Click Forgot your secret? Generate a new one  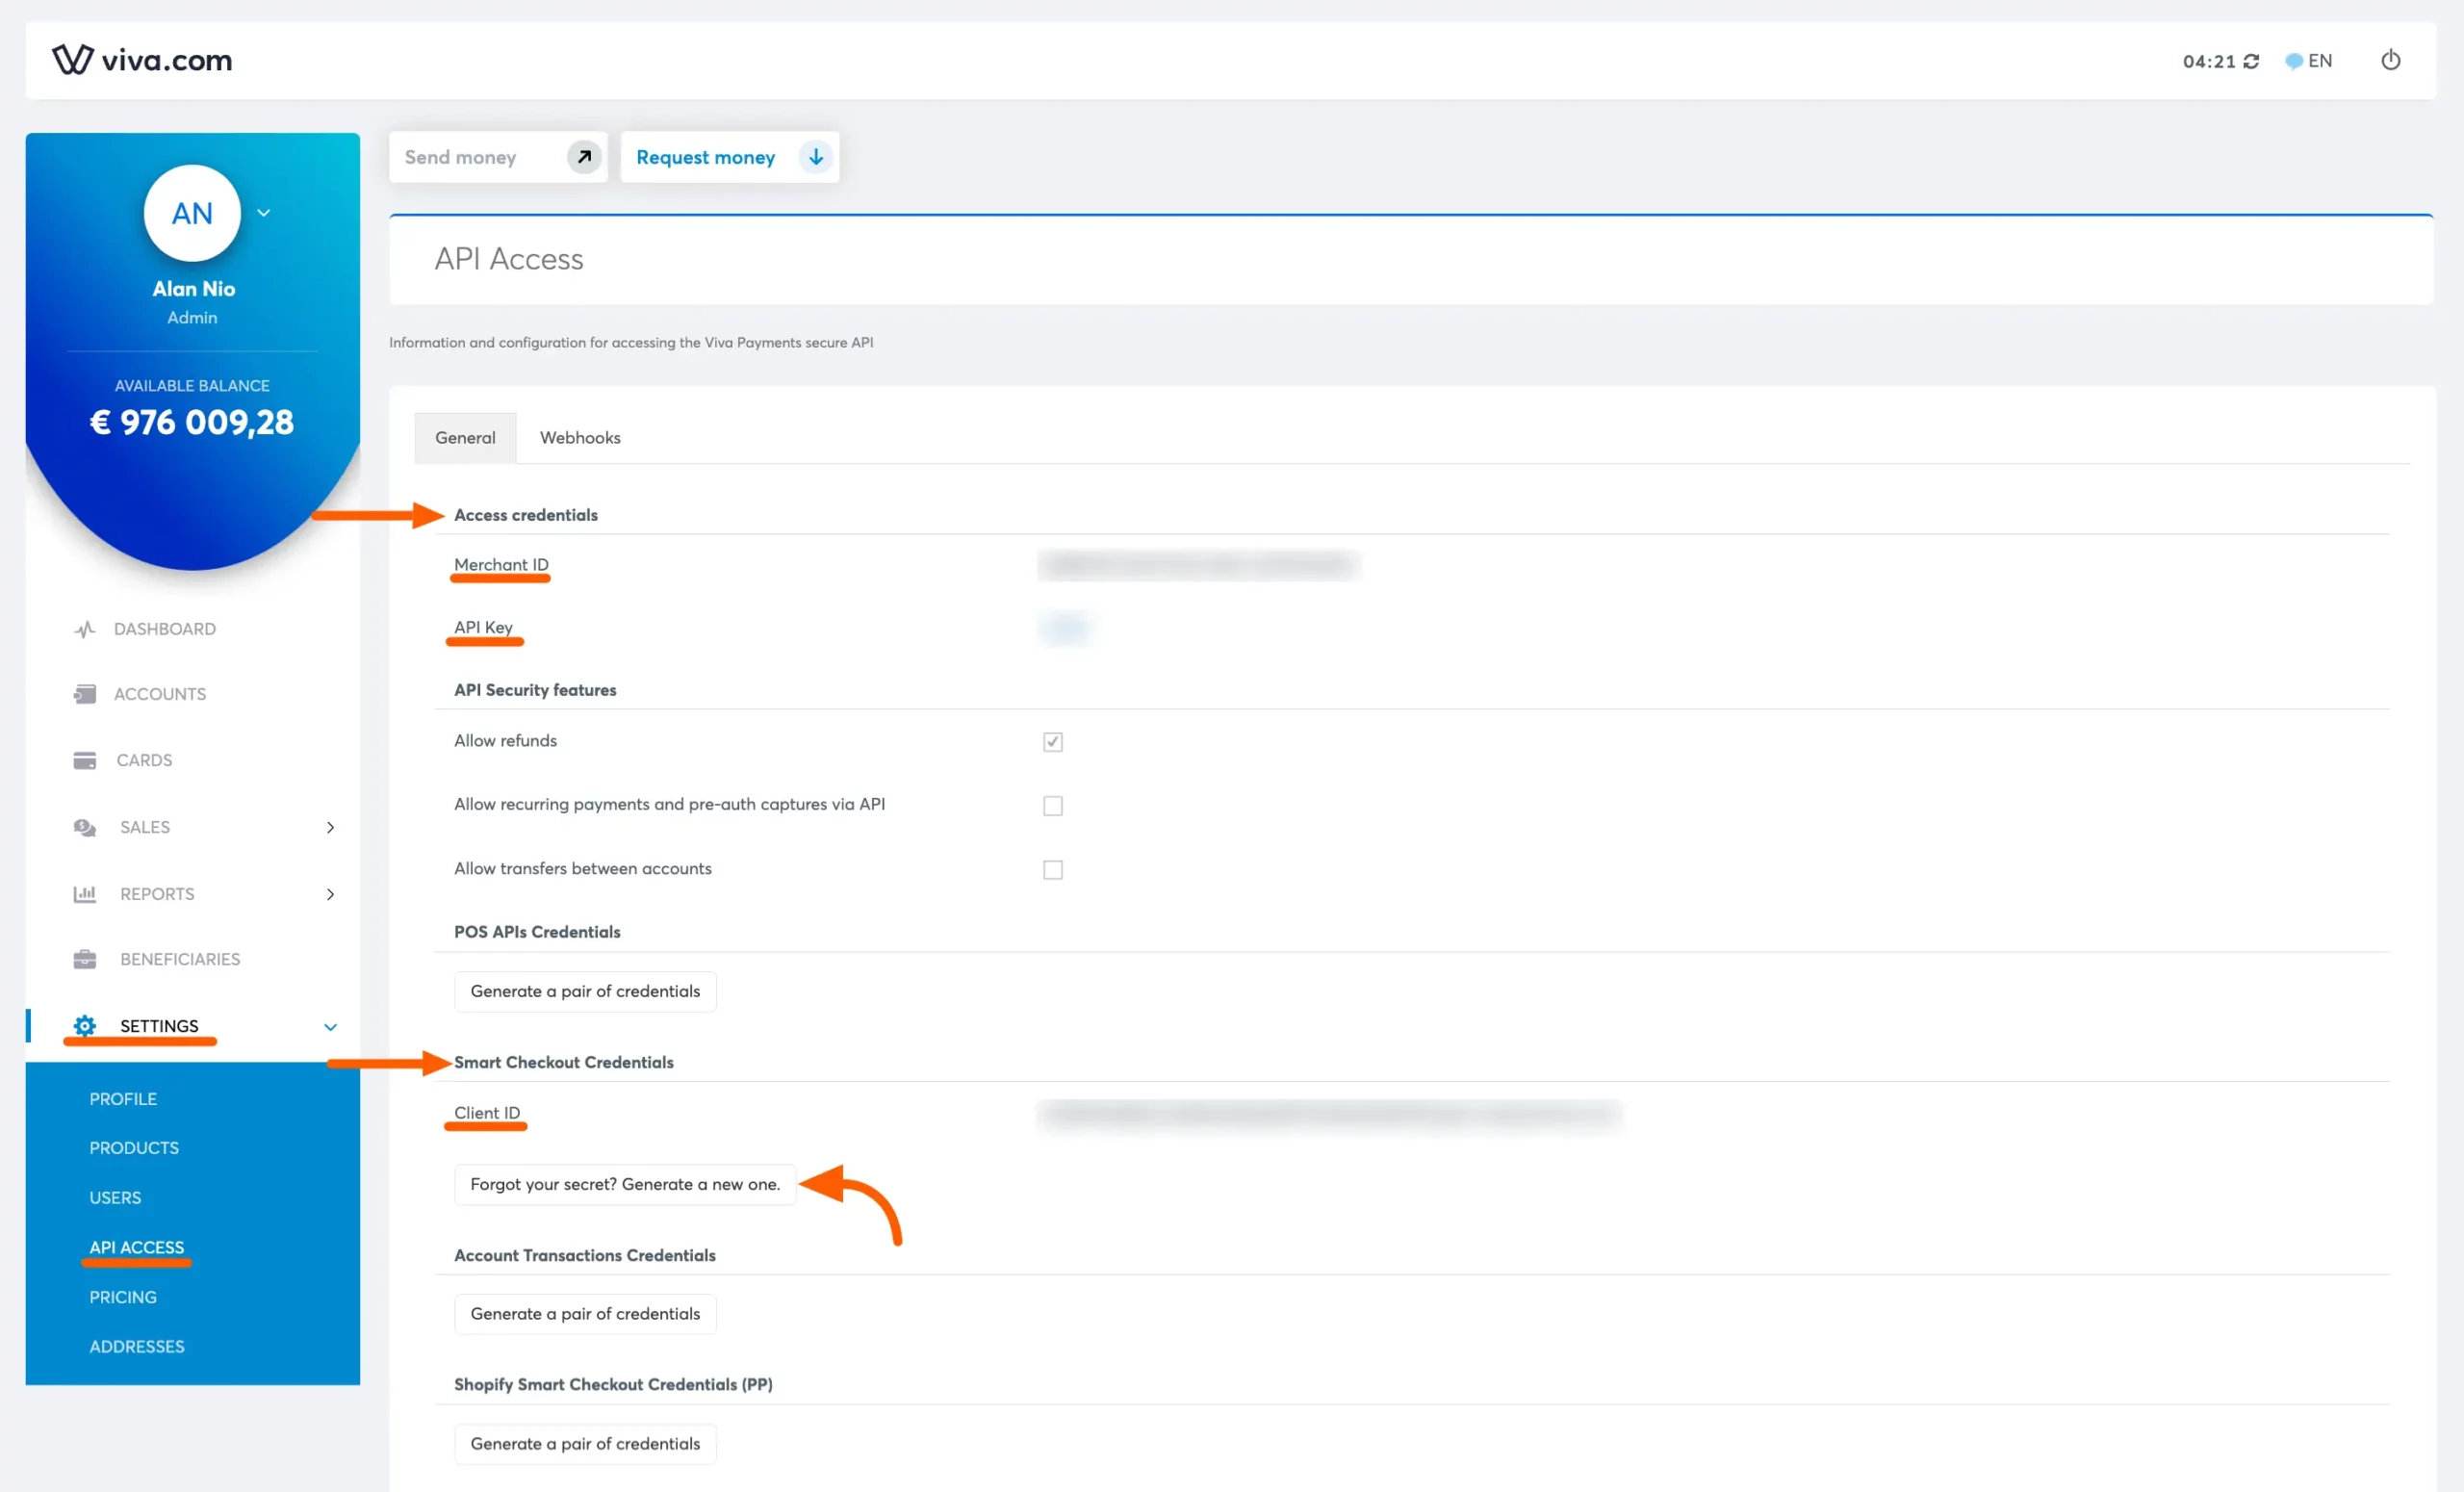[x=625, y=1184]
